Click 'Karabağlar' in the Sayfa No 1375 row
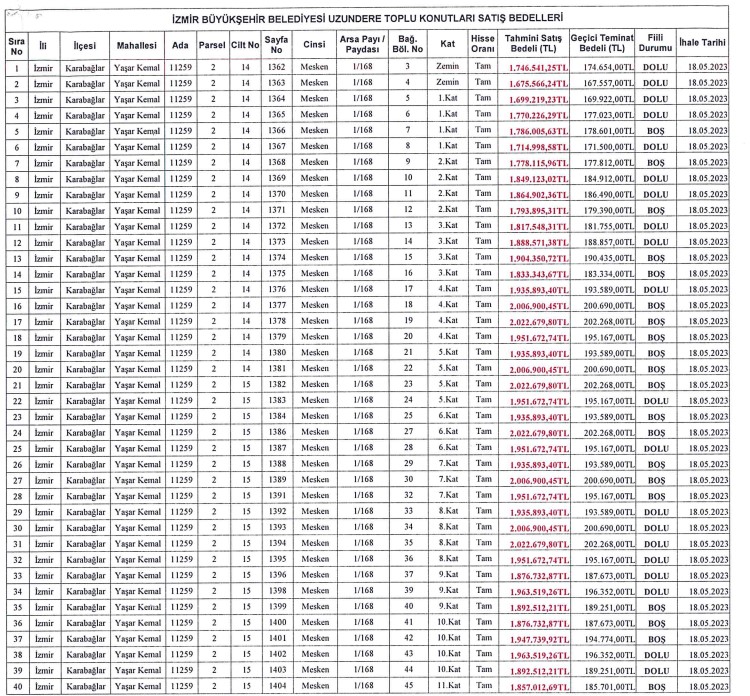The width and height of the screenshot is (750, 696). click(85, 275)
